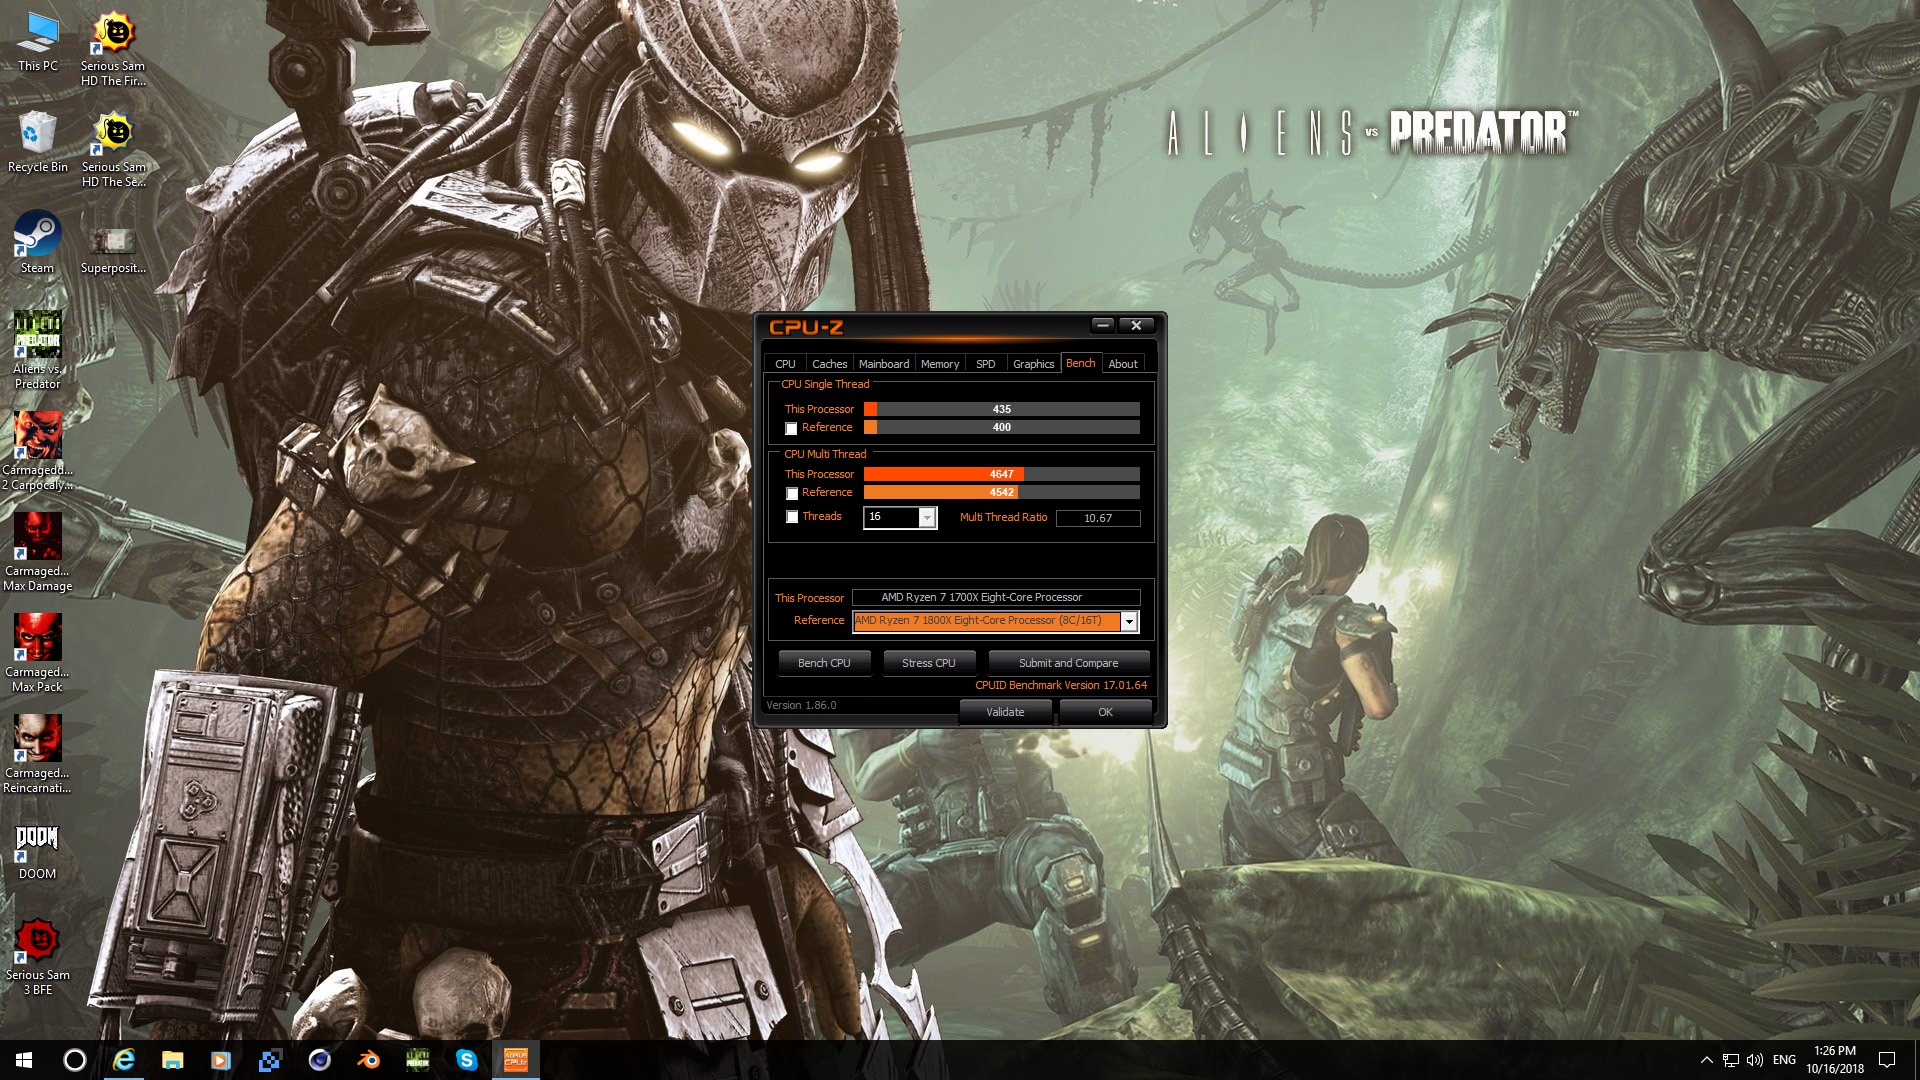Click single thread Reference bar 400
Image resolution: width=1920 pixels, height=1080 pixels.
tap(1001, 427)
